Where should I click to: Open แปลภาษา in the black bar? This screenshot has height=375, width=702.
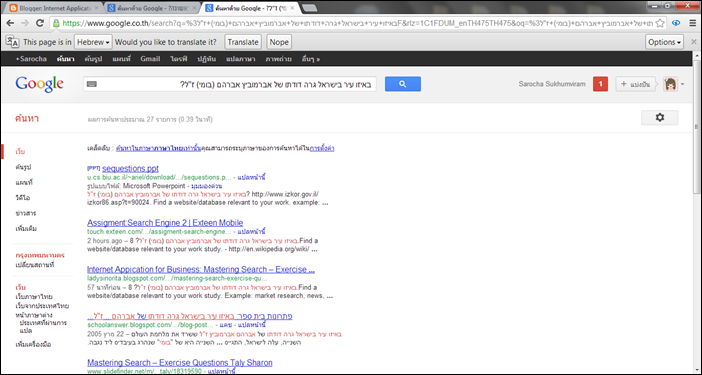pyautogui.click(x=240, y=59)
